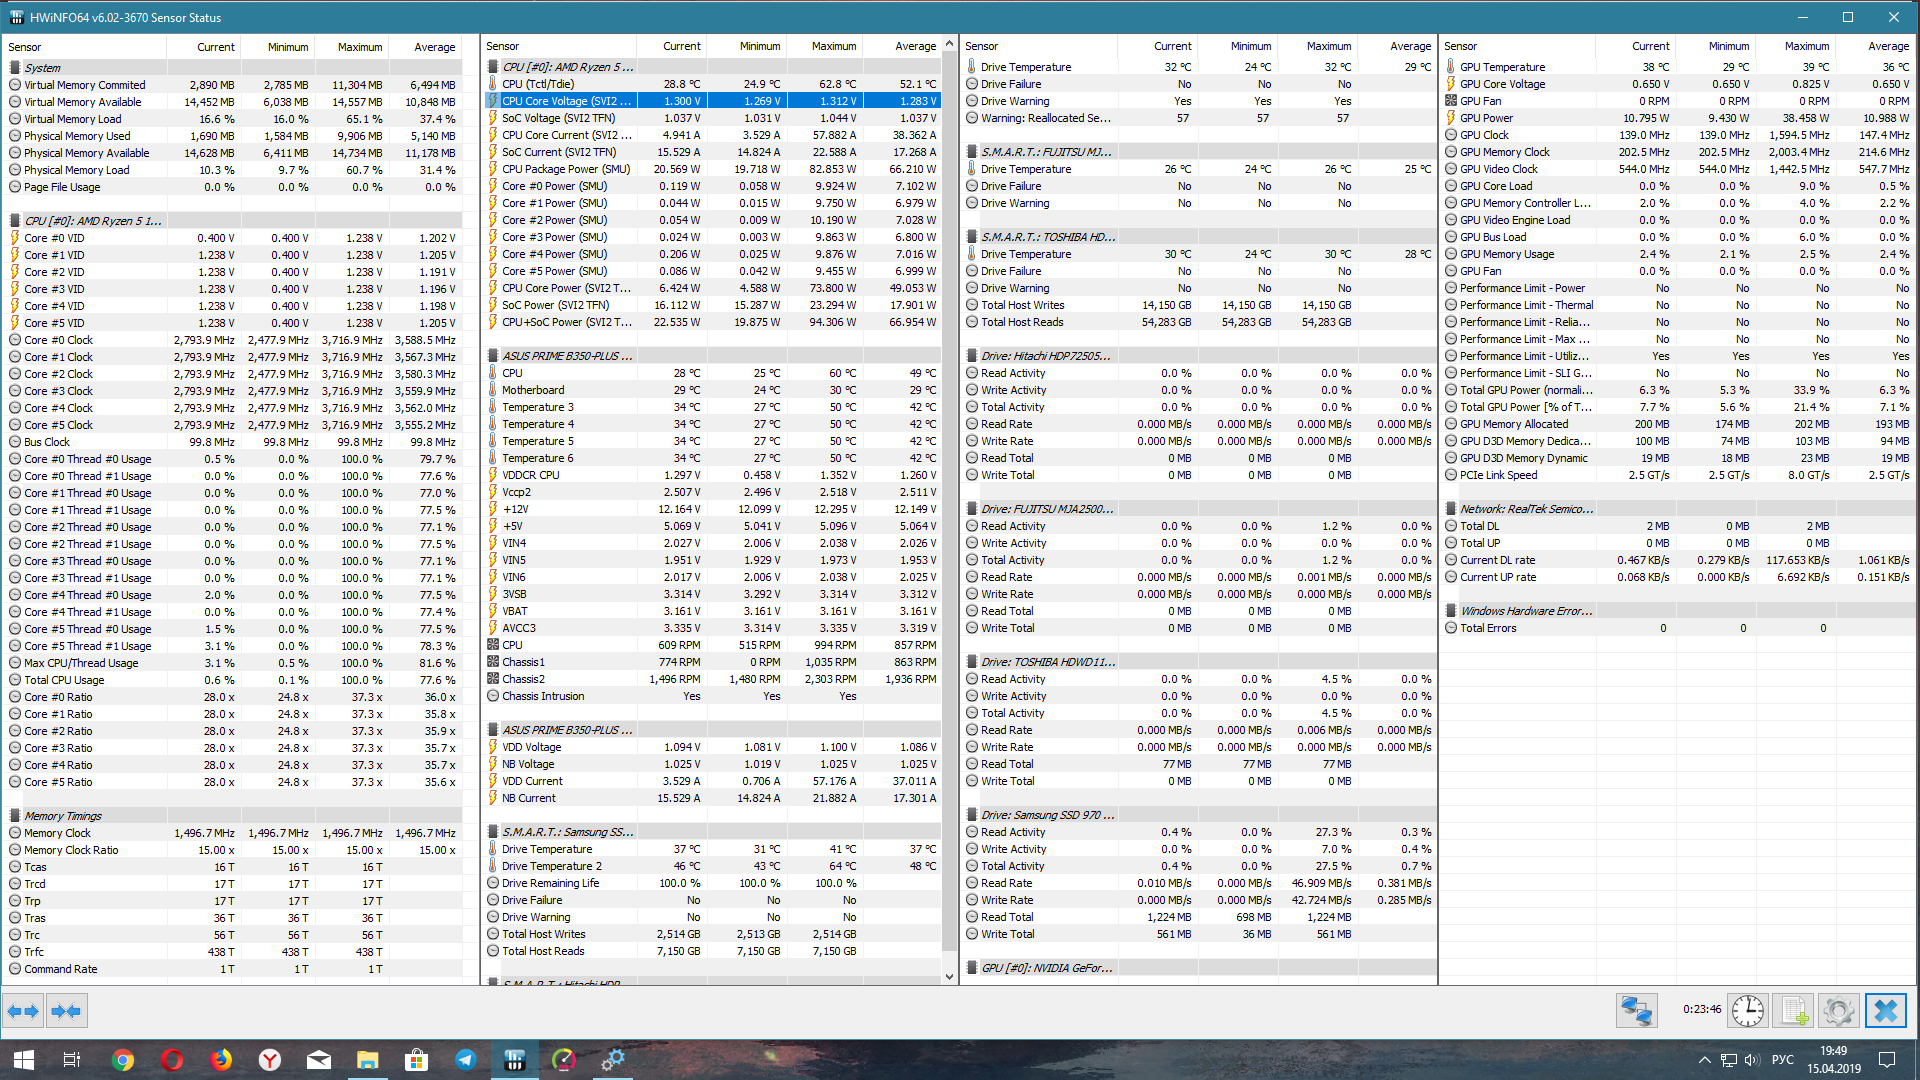Image resolution: width=1920 pixels, height=1080 pixels.
Task: Click the collapse columns arrows button
Action: 66,1011
